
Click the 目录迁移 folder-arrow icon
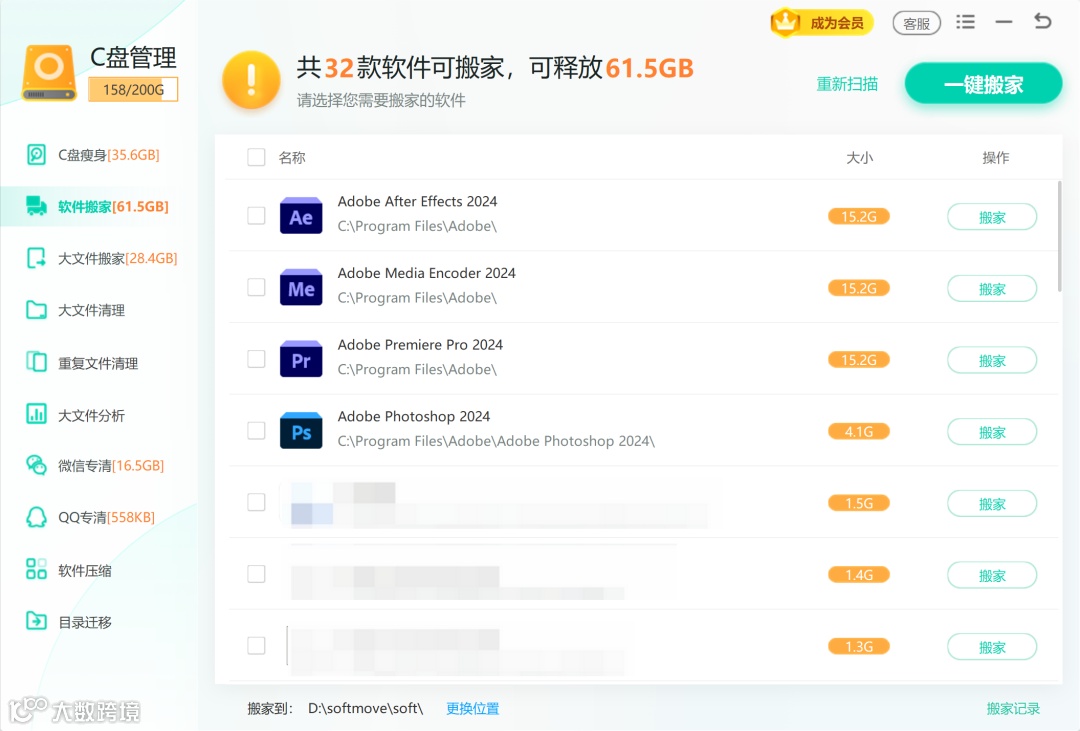point(36,621)
